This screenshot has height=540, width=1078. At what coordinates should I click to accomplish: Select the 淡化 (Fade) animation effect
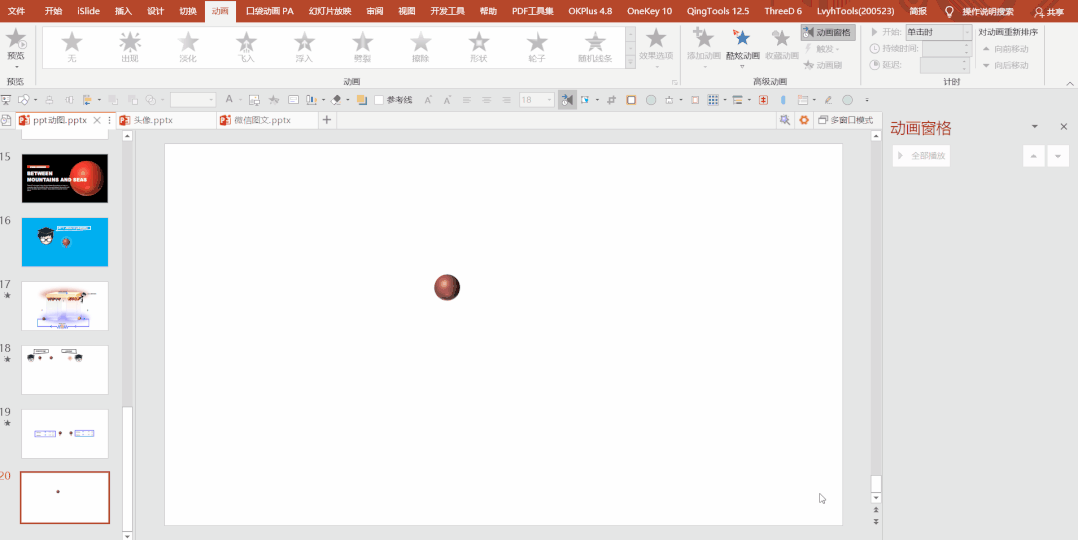pyautogui.click(x=188, y=47)
